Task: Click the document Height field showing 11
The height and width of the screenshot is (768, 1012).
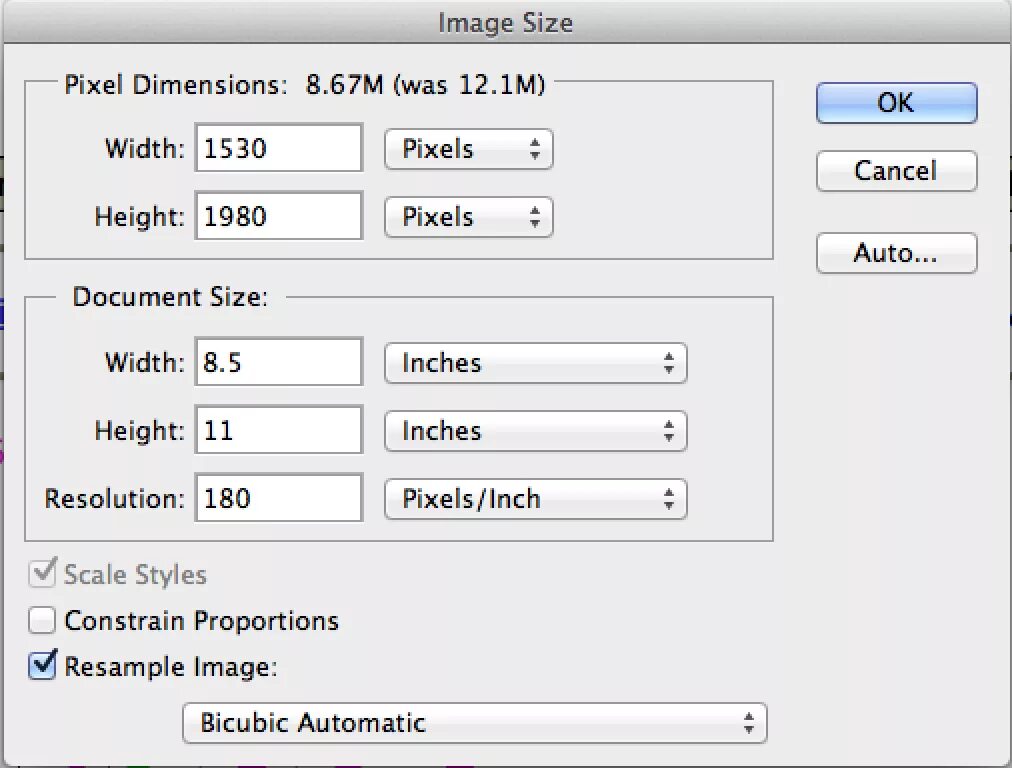Action: (x=279, y=431)
